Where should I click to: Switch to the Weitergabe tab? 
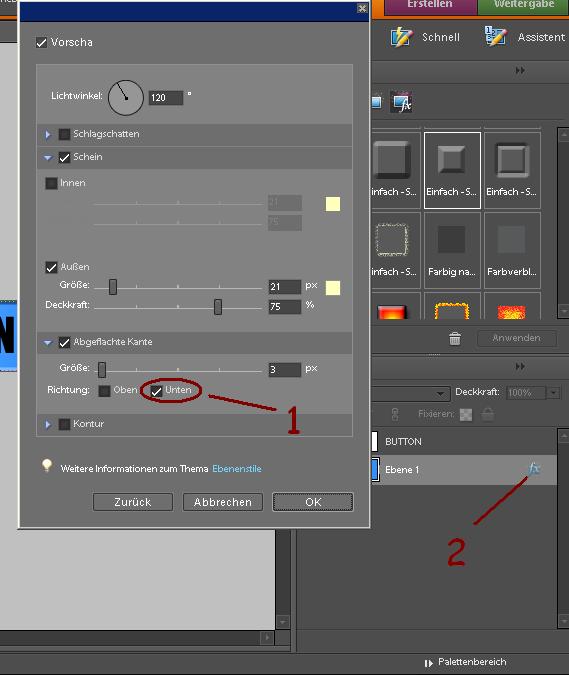pyautogui.click(x=524, y=6)
